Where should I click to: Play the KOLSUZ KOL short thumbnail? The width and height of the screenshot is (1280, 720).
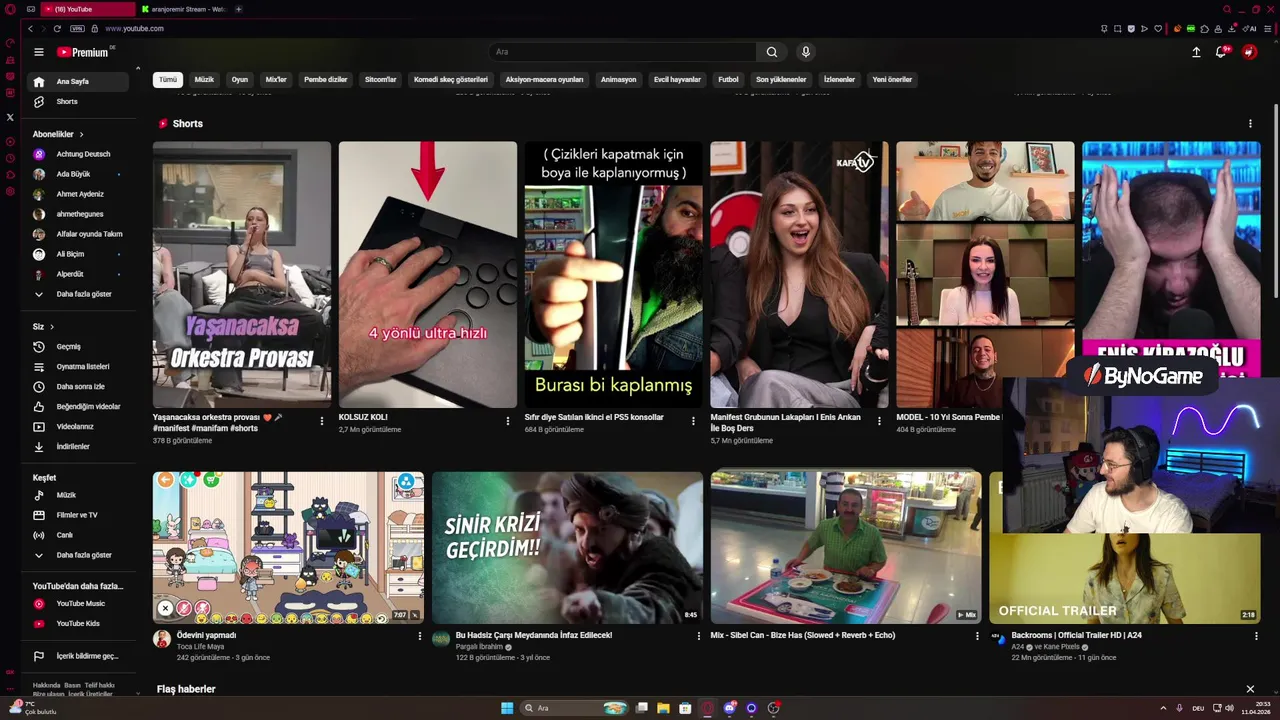428,274
